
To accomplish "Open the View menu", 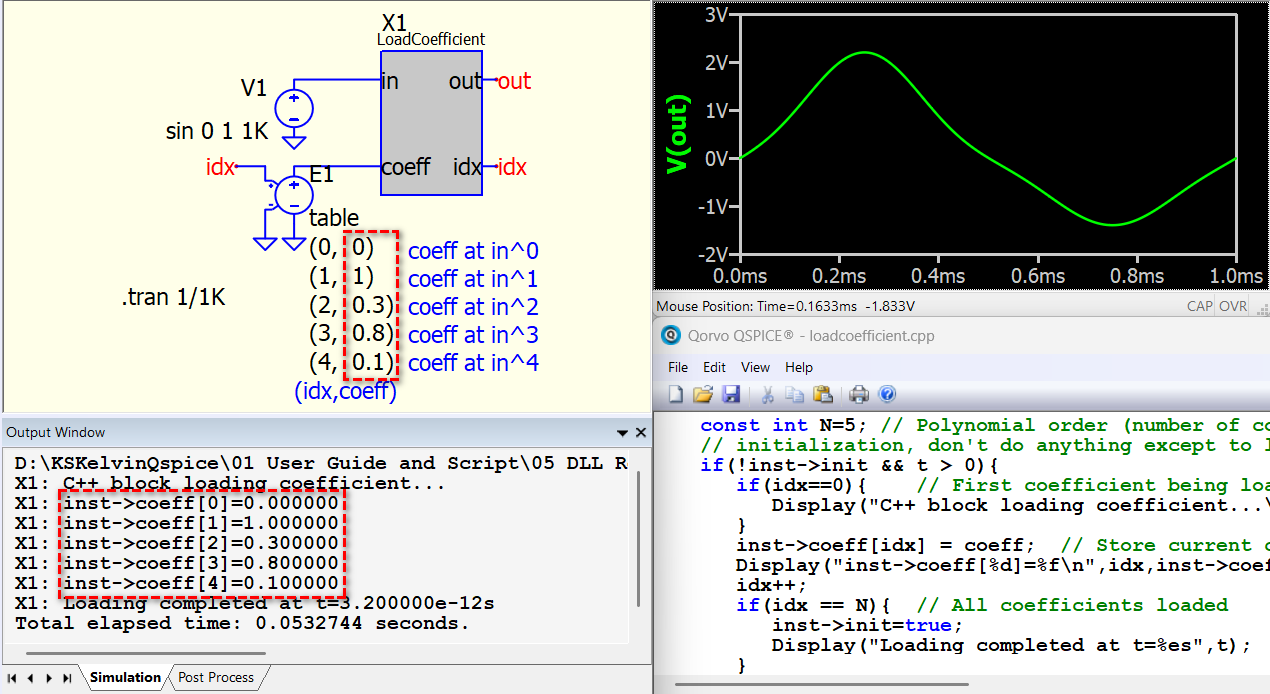I will coord(755,367).
